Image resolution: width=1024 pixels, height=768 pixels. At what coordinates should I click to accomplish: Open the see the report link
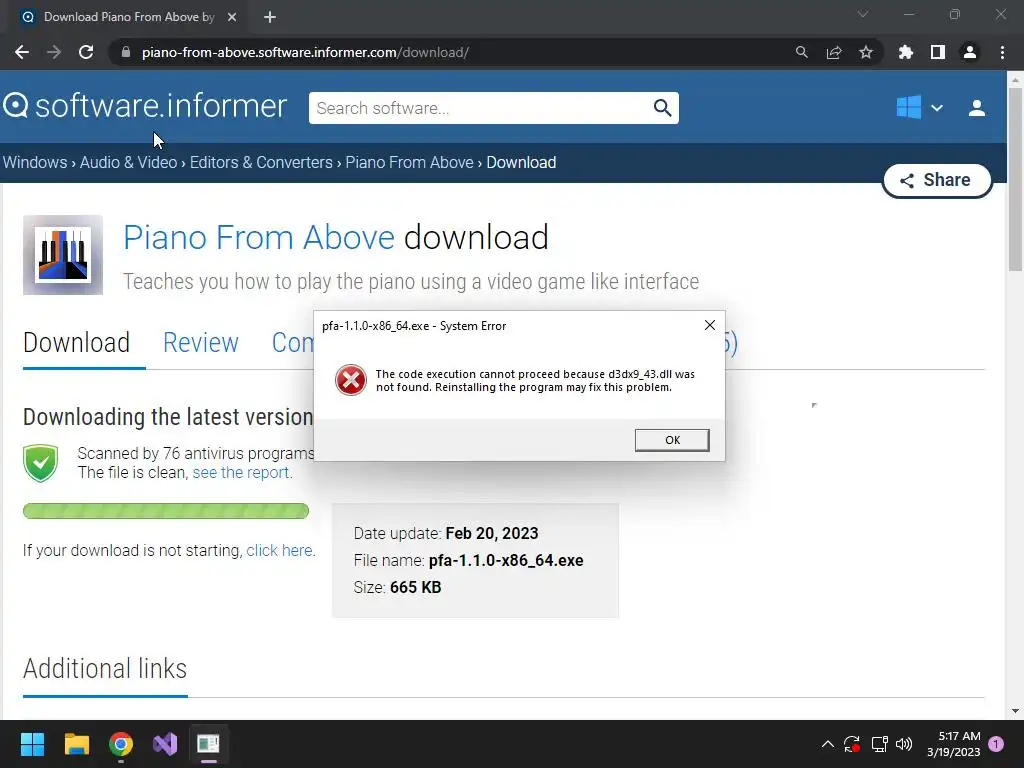(x=242, y=472)
